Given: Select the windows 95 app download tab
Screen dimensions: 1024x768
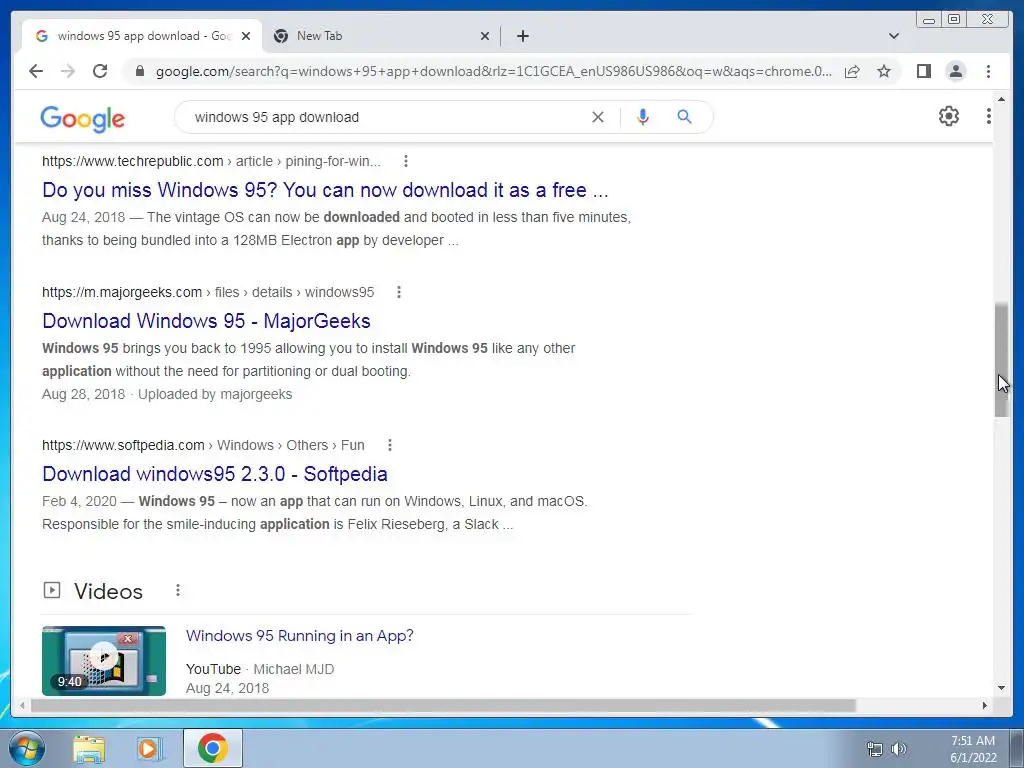Looking at the screenshot, I should (142, 36).
